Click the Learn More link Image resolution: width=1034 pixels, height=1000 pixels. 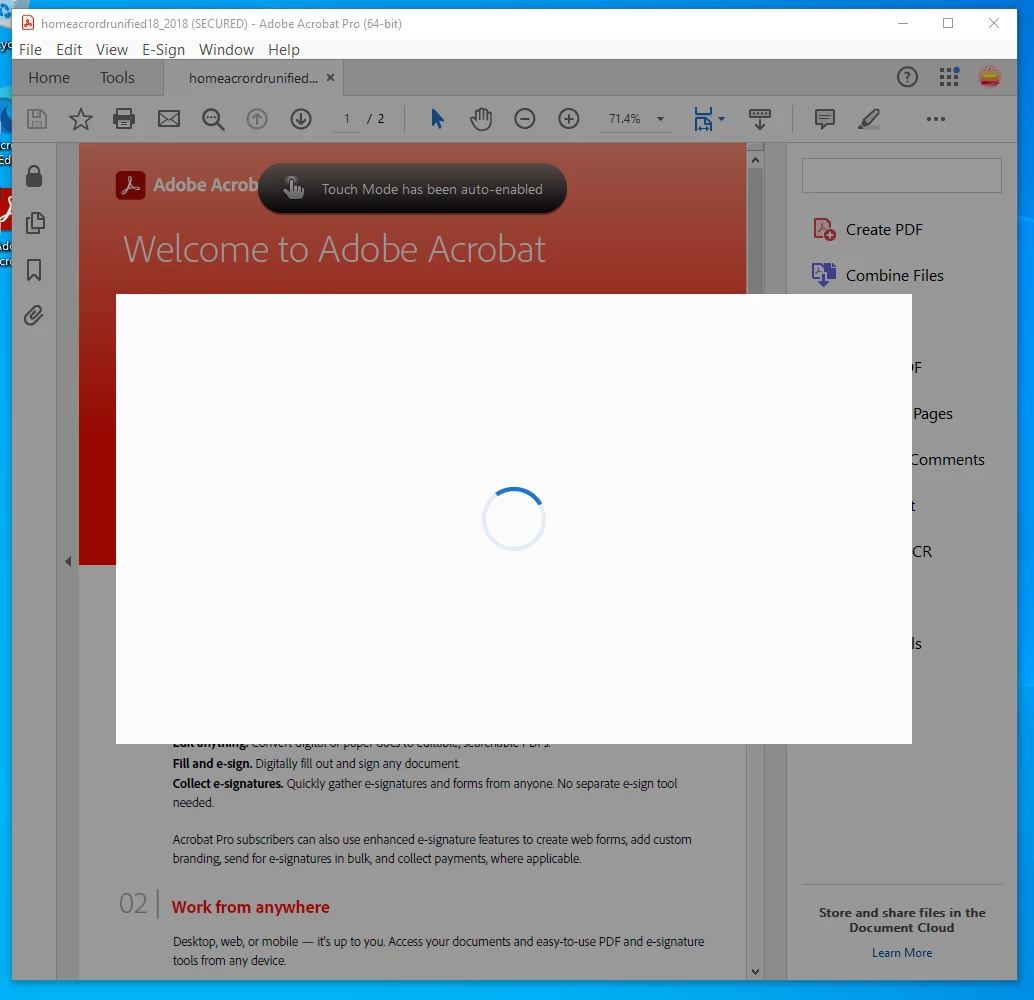pos(901,953)
